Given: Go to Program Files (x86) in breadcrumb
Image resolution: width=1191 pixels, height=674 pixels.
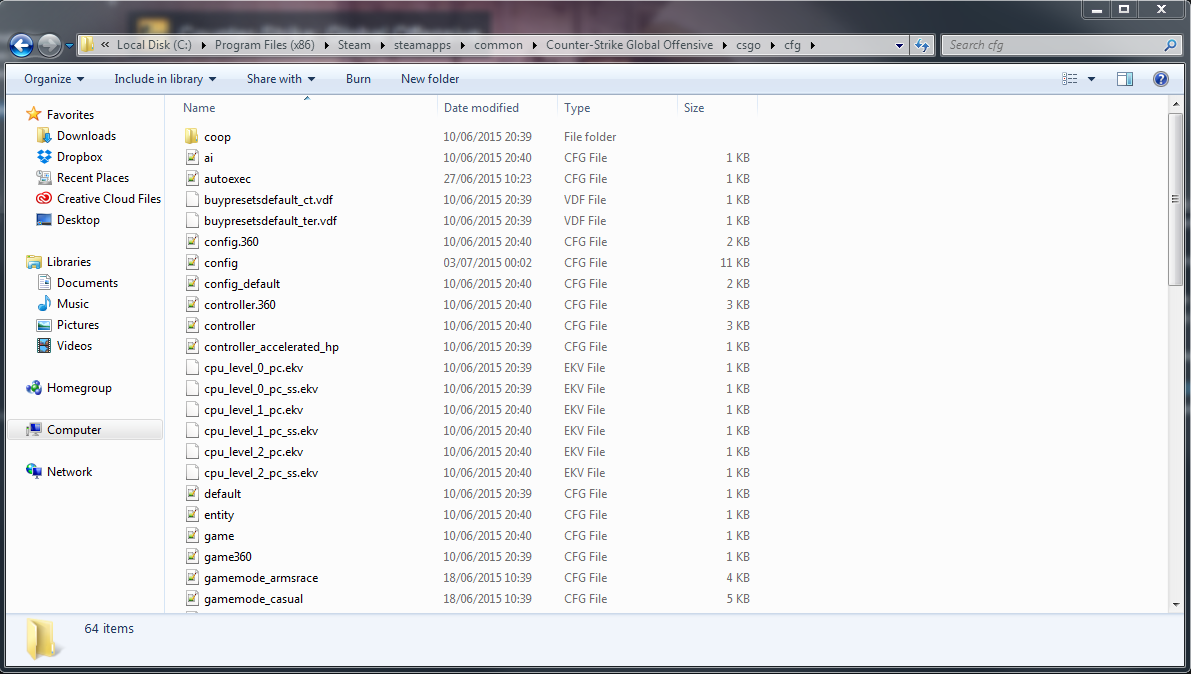Looking at the screenshot, I should click(264, 45).
